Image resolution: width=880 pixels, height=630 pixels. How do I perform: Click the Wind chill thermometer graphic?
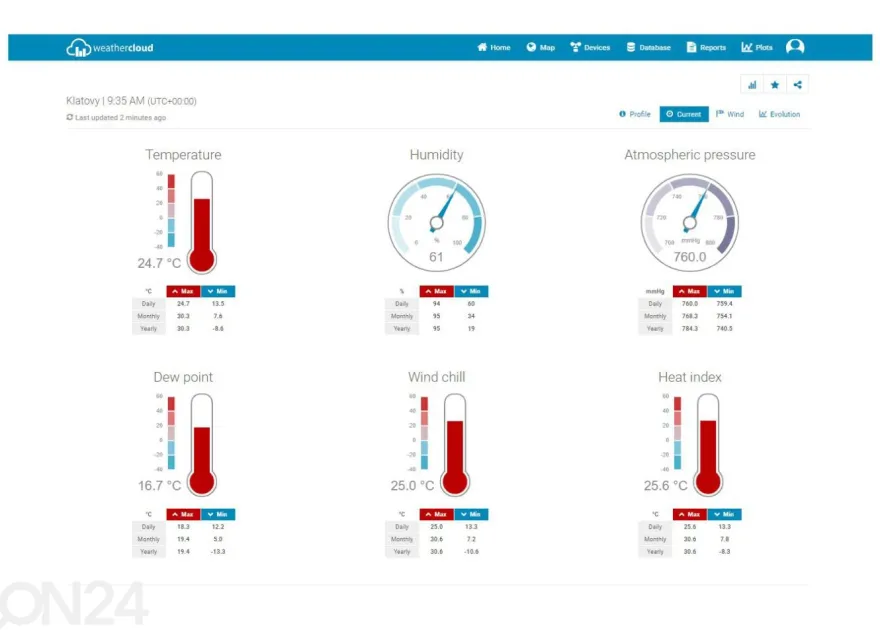click(455, 445)
